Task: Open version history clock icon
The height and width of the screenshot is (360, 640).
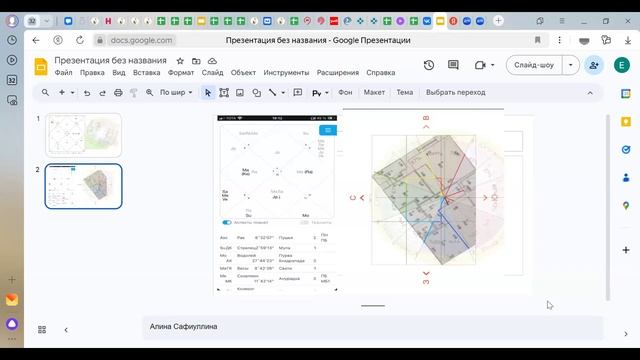Action: (x=429, y=65)
